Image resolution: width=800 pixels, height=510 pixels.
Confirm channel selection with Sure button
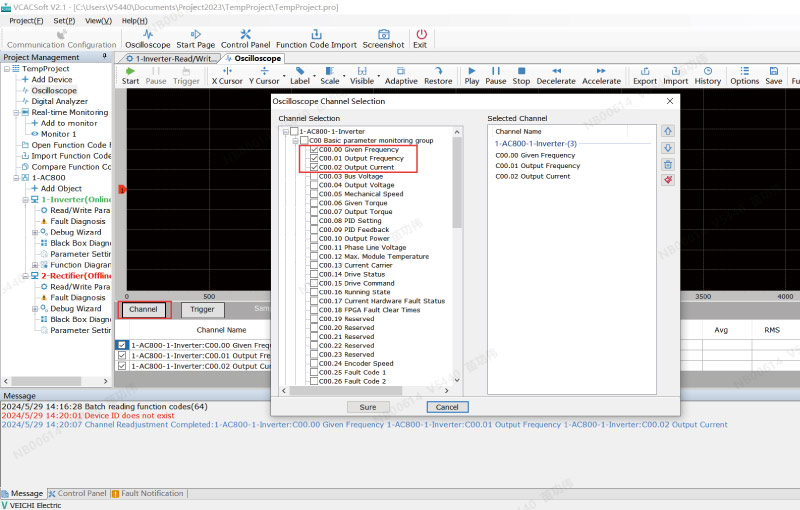[368, 407]
